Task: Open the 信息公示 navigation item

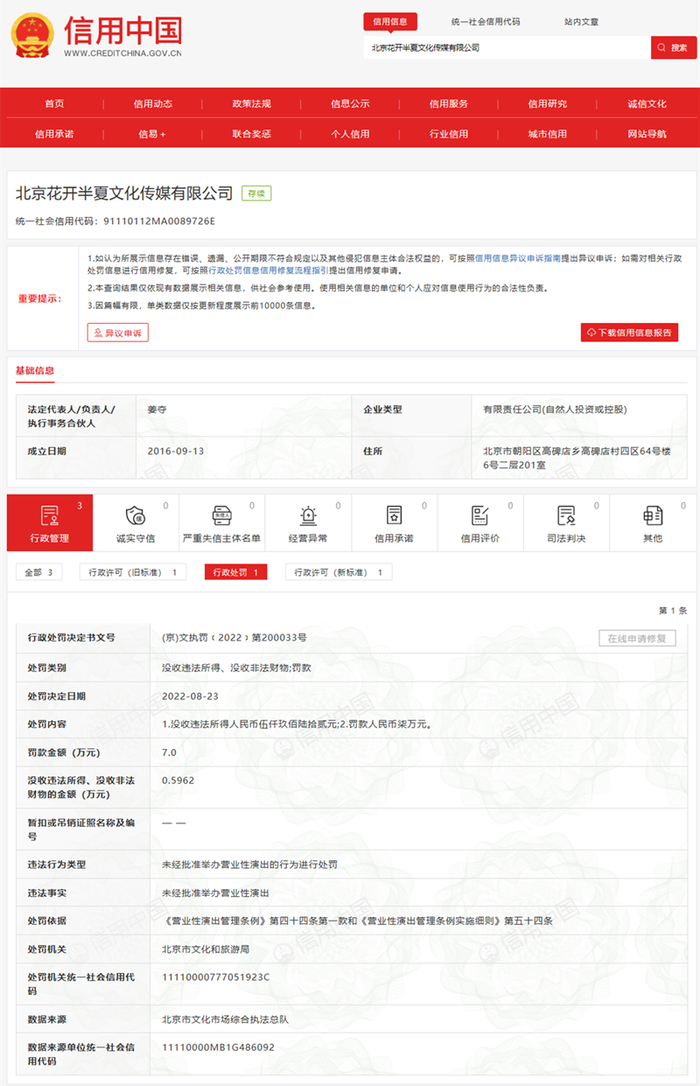Action: pos(350,104)
